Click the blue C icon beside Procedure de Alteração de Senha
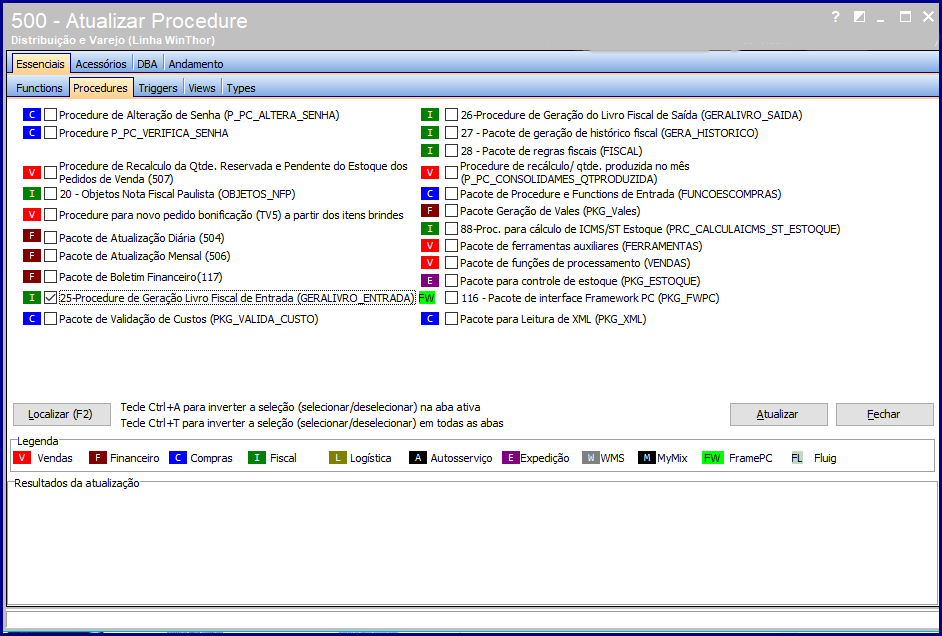Viewport: 942px width, 636px height. pyautogui.click(x=32, y=115)
